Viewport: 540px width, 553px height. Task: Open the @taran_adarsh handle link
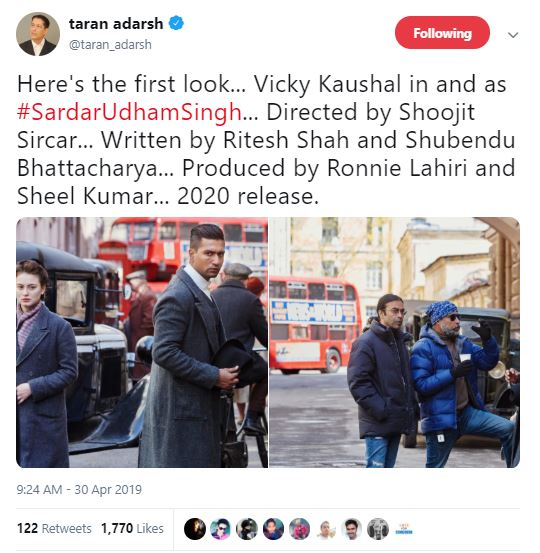110,45
